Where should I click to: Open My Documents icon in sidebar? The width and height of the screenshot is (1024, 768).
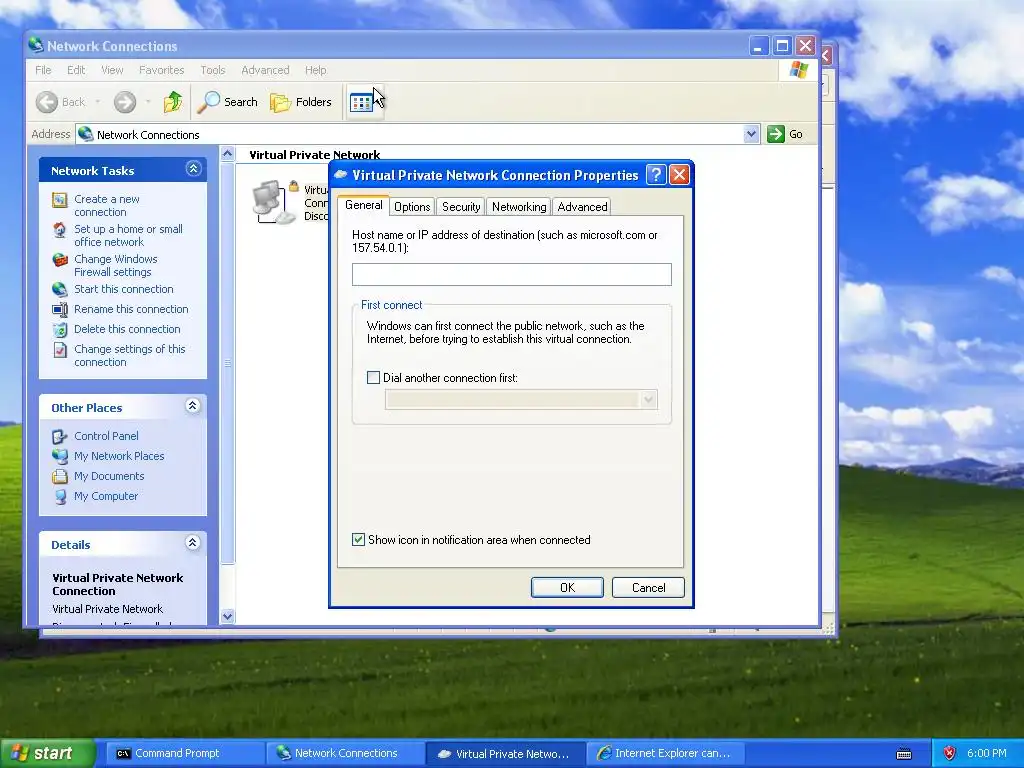[x=59, y=477]
